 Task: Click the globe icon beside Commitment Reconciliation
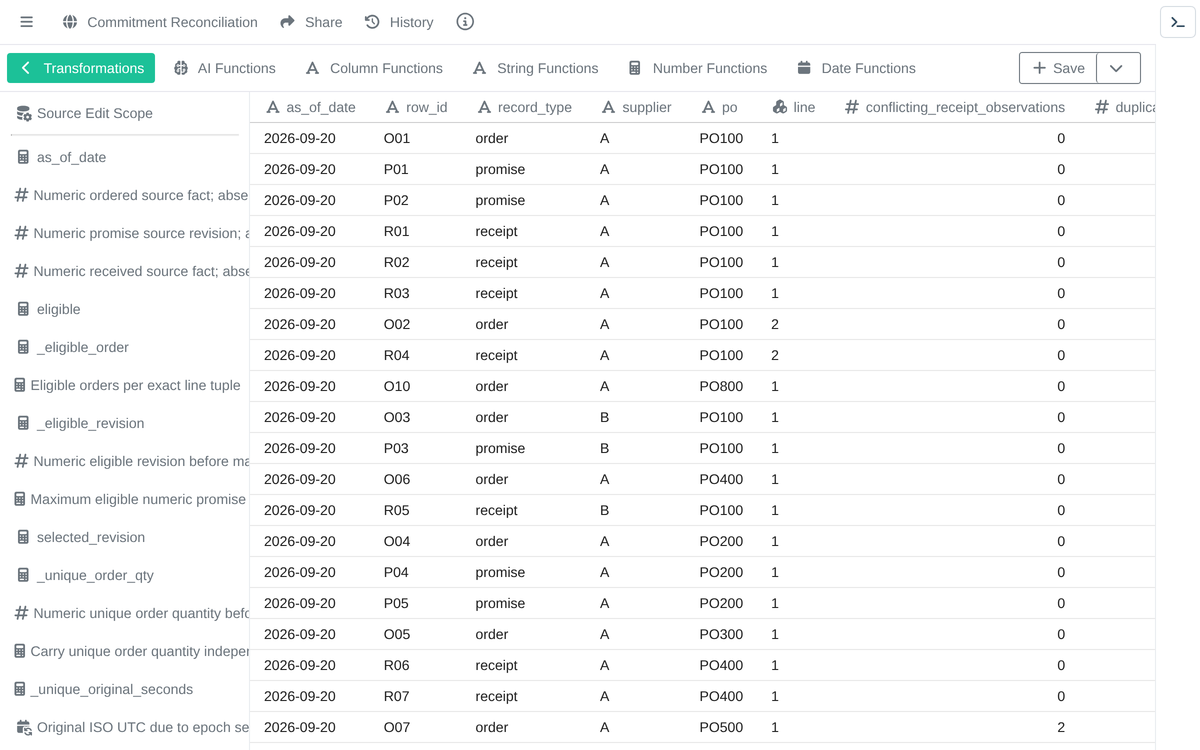(x=70, y=22)
